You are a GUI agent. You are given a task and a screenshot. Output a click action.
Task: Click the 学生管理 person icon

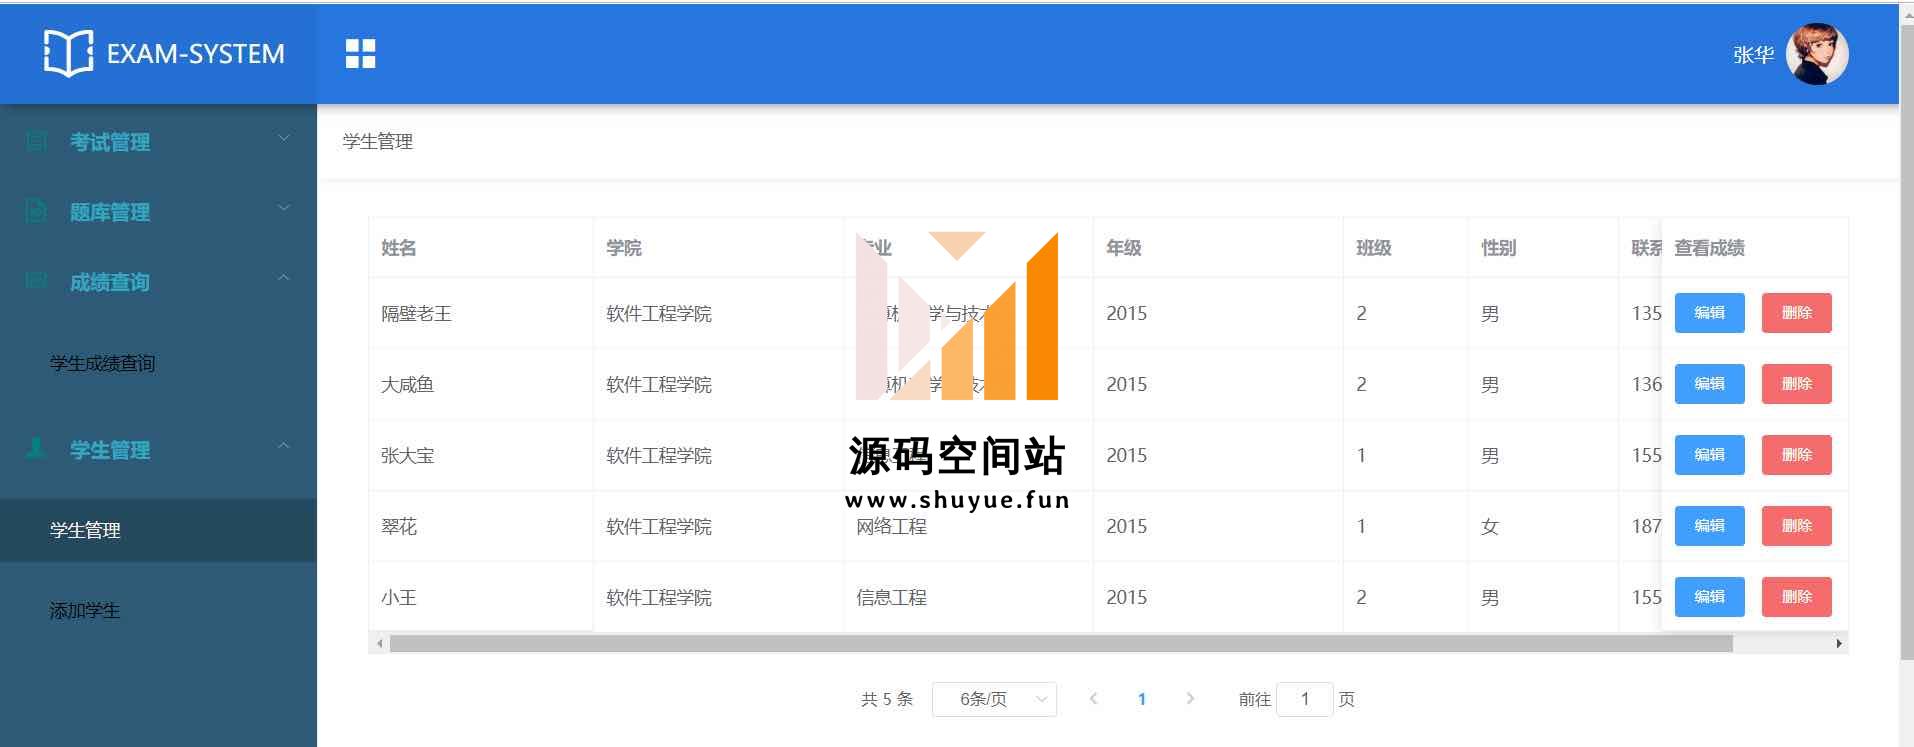36,448
